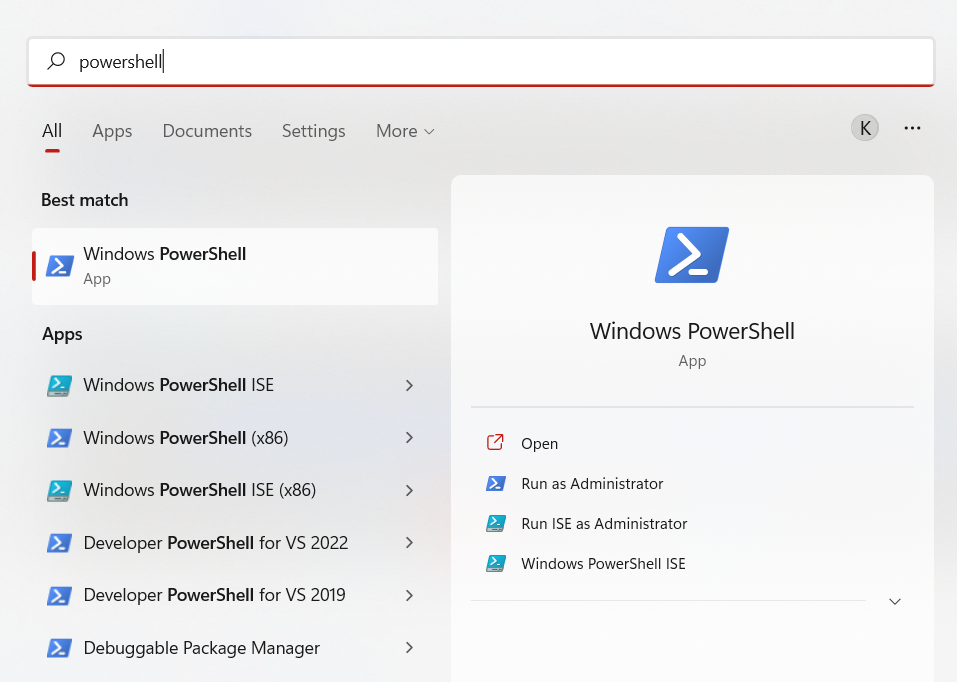This screenshot has height=682, width=957.
Task: Open the K user account avatar
Action: 865,128
